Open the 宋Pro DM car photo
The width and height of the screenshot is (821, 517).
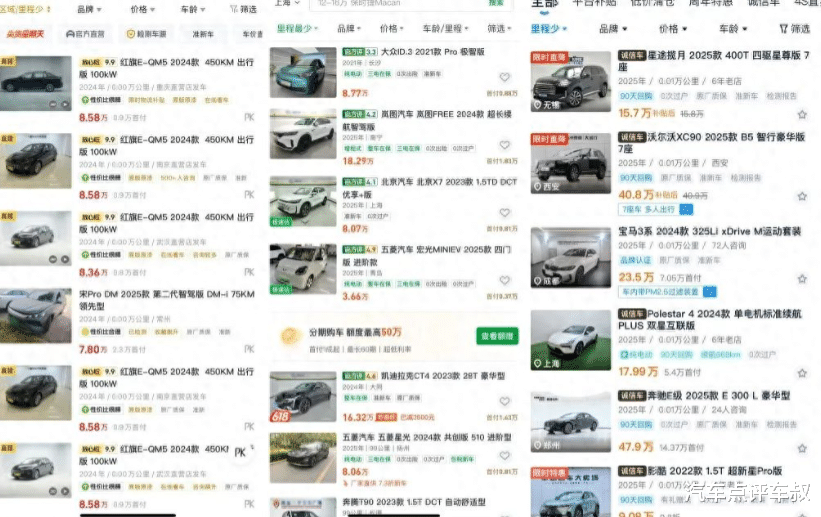(36, 316)
